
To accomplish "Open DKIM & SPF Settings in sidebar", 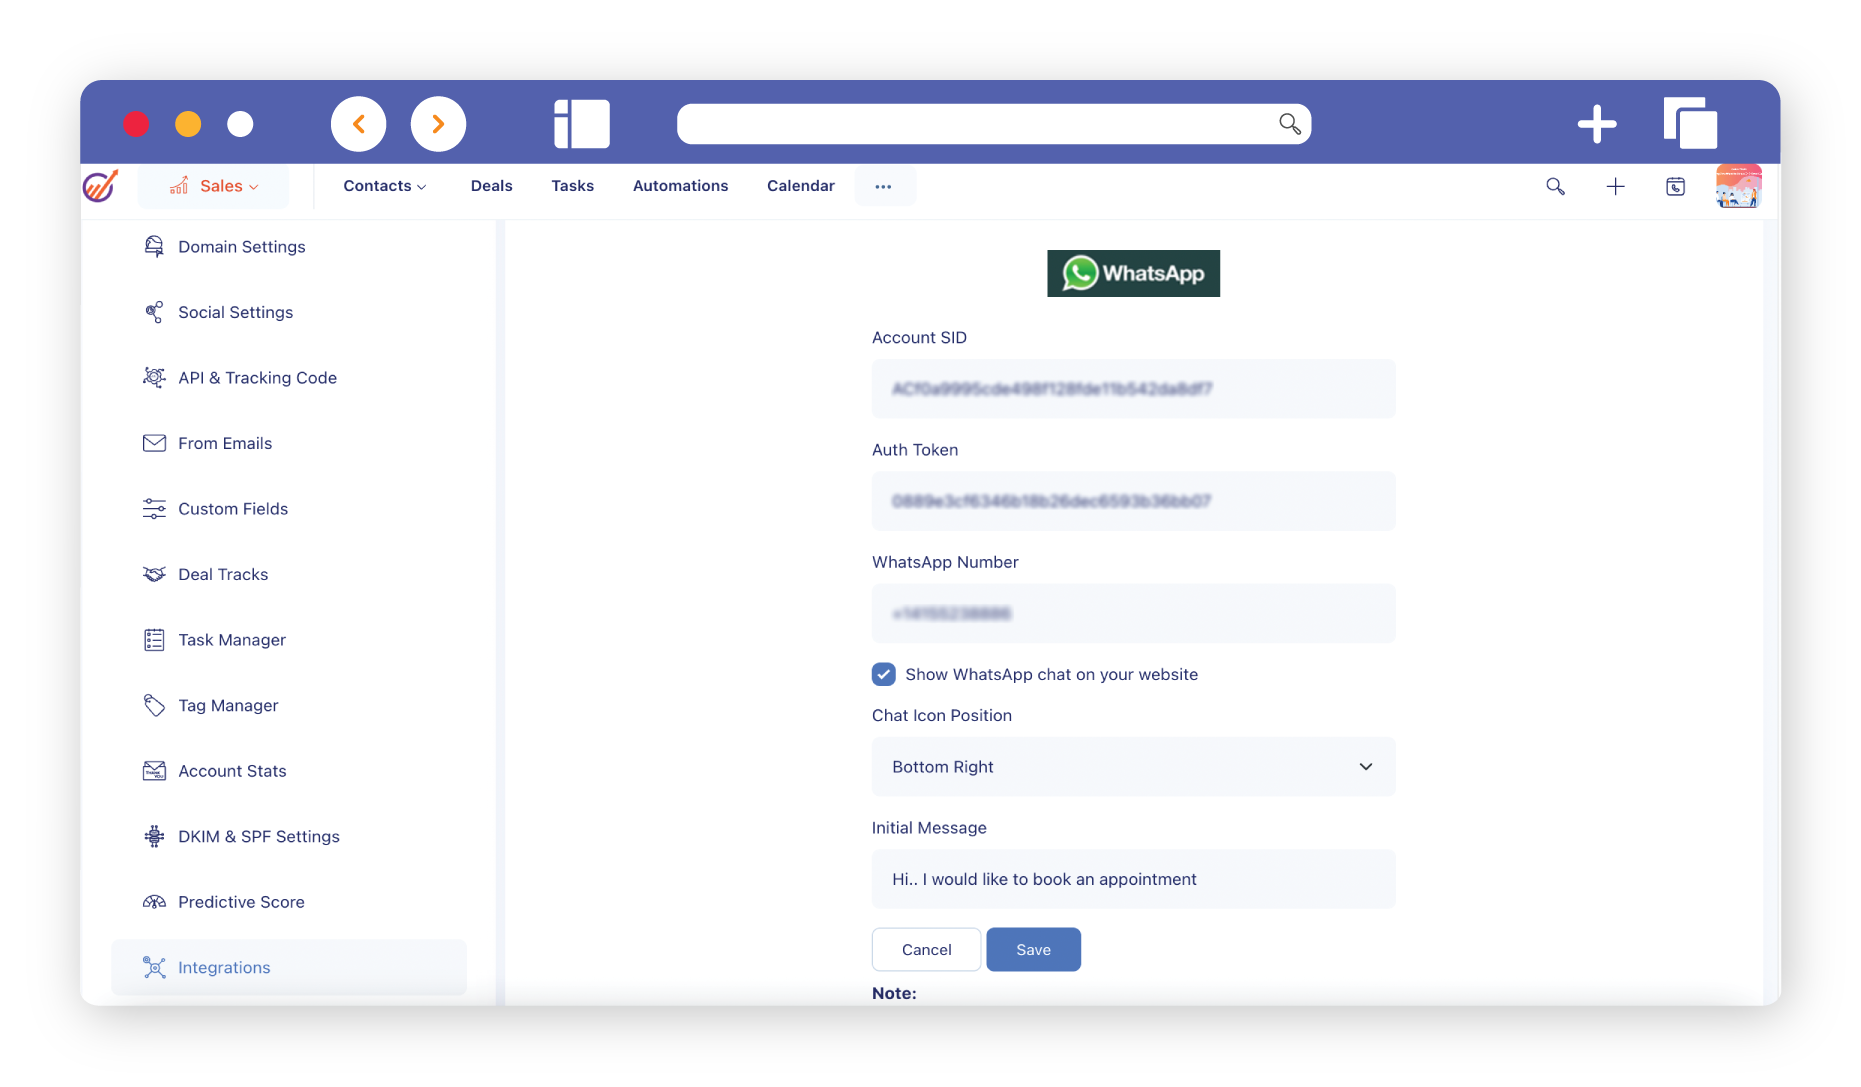I will tap(258, 837).
